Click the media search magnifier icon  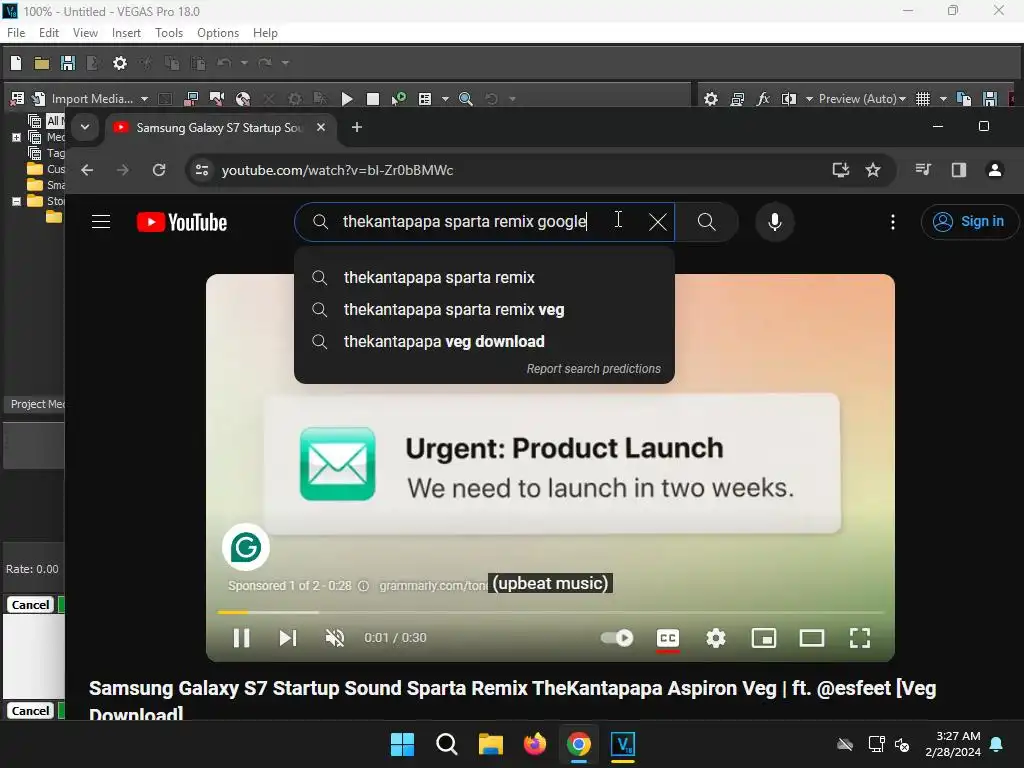466,99
